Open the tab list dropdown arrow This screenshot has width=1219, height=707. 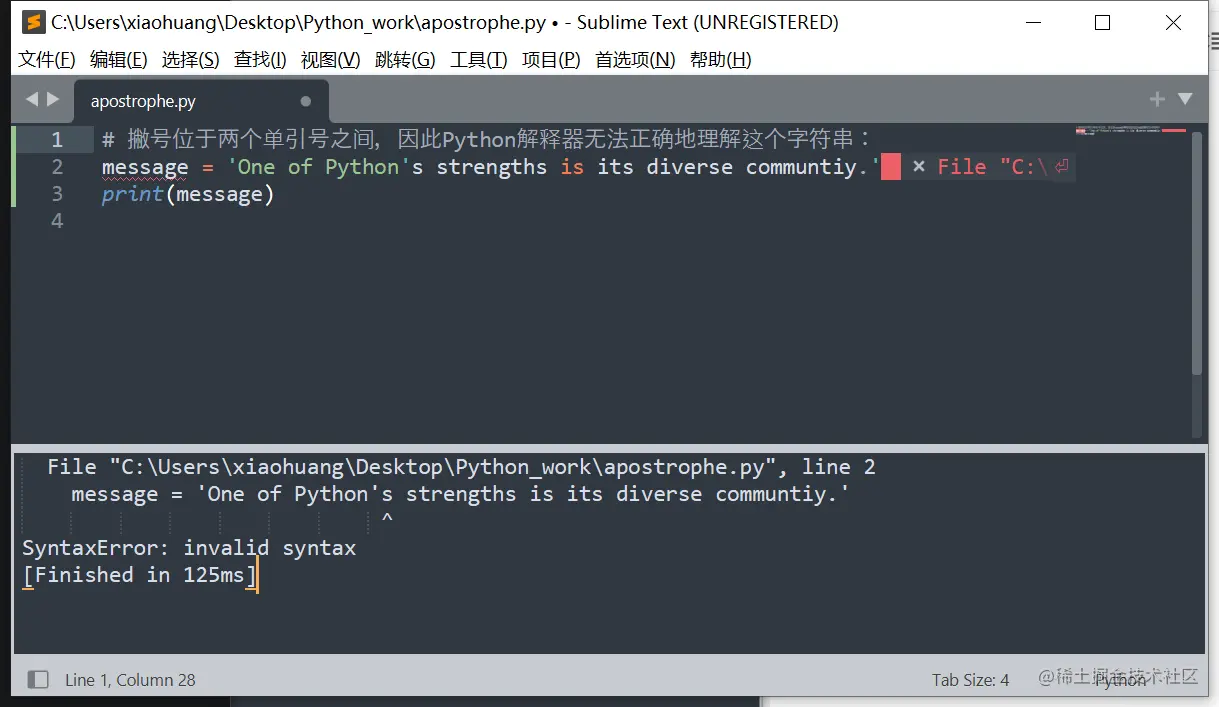point(1185,99)
